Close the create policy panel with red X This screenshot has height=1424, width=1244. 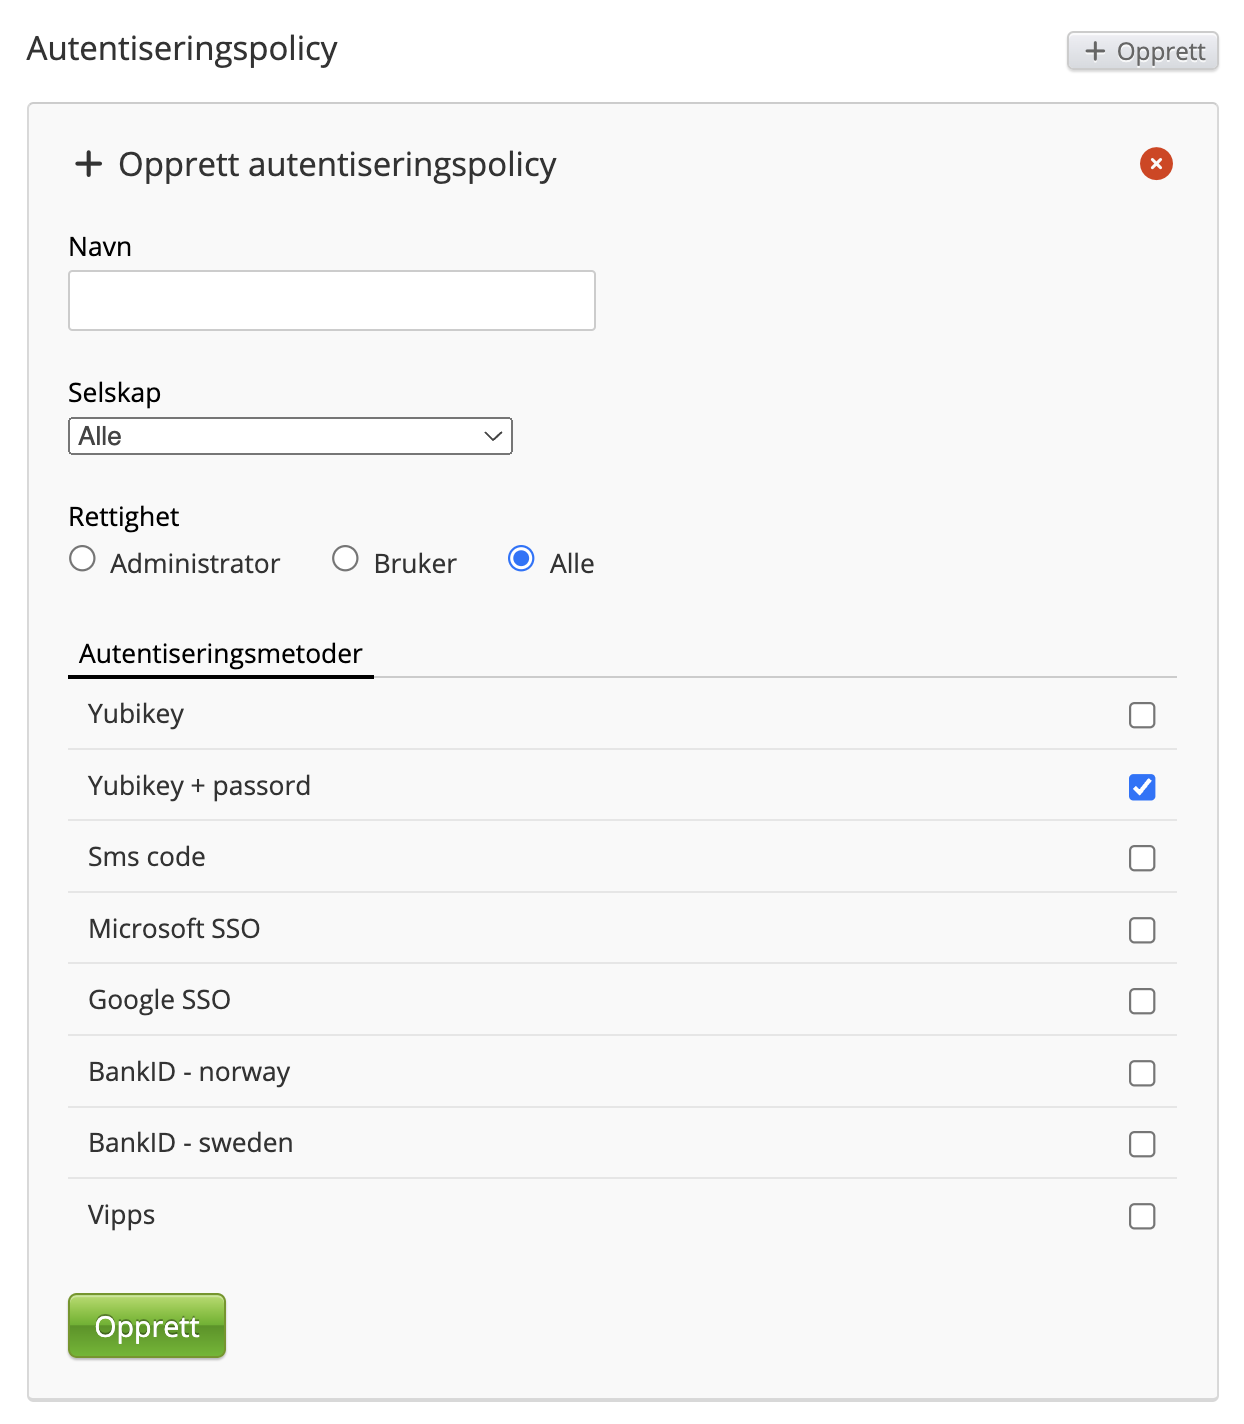click(1156, 163)
